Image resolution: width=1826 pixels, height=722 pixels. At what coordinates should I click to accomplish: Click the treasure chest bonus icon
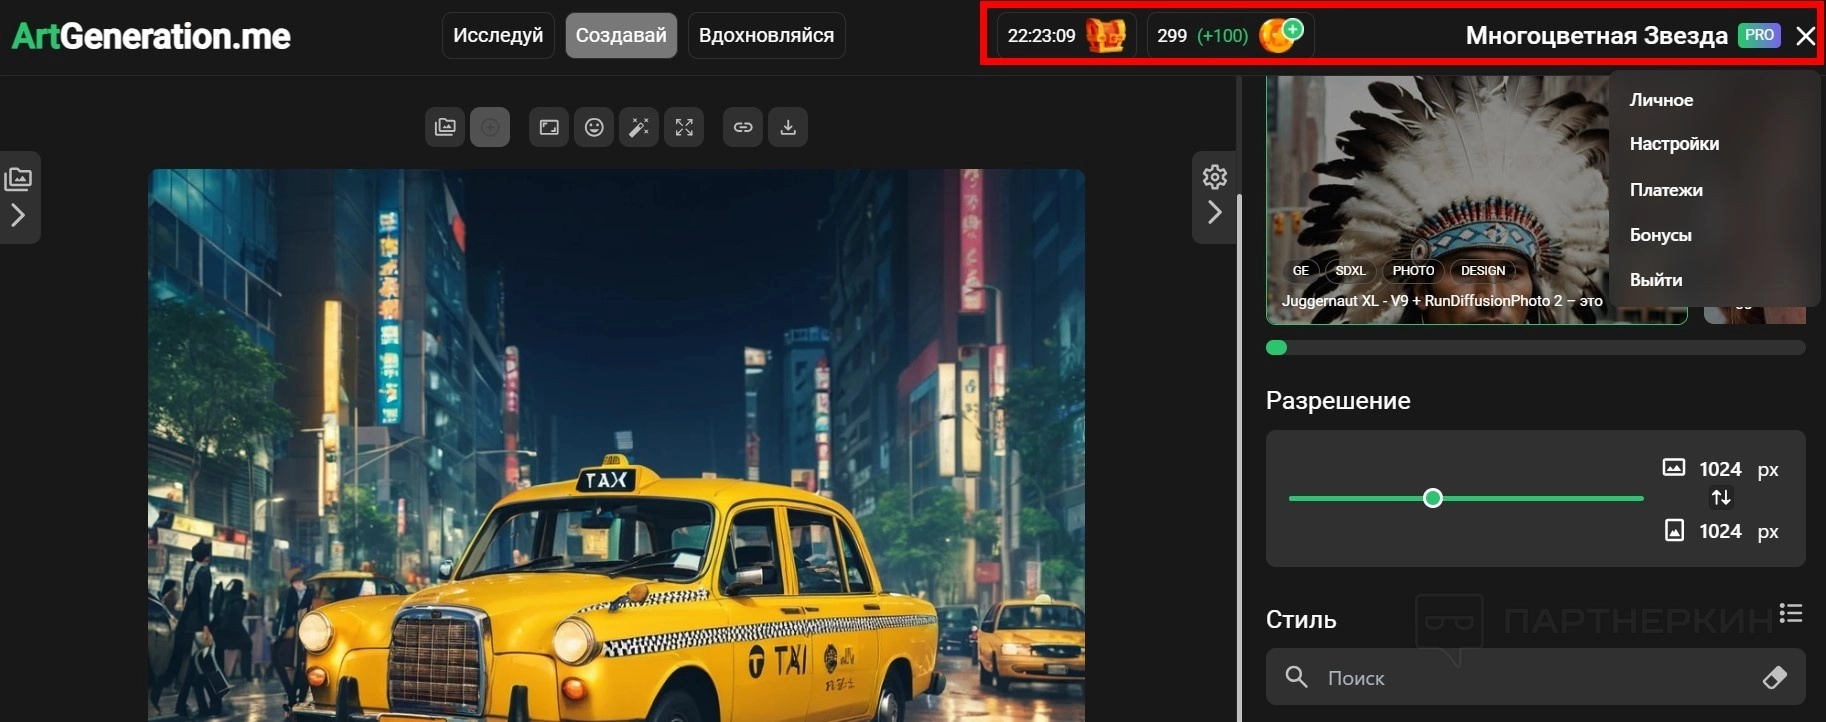[x=1106, y=36]
